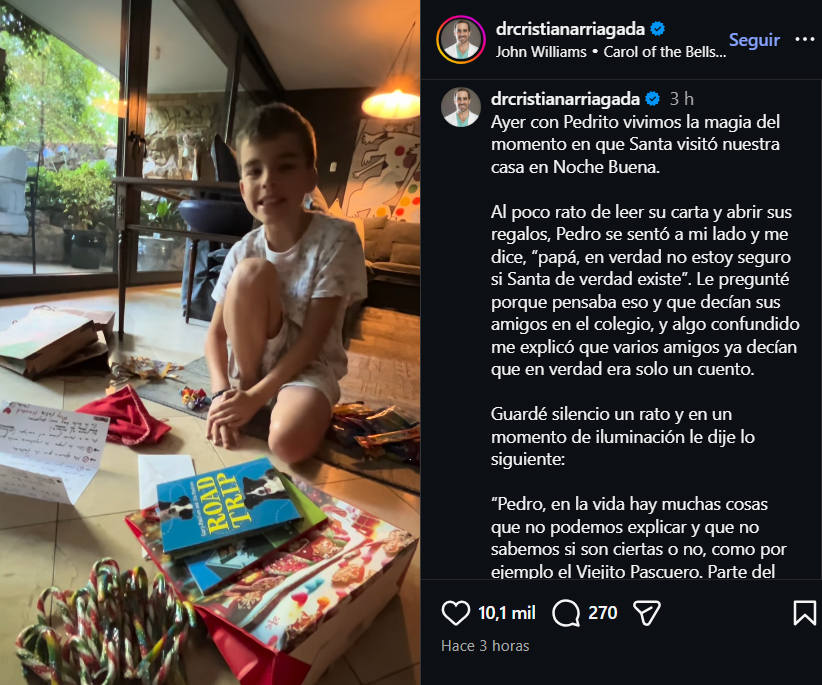The image size is (822, 685).
Task: Open the header profile picture story ring
Action: [461, 40]
